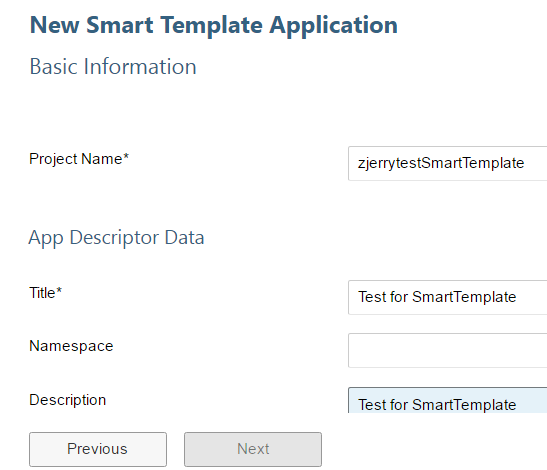Click the required asterisk beside Title
The height and width of the screenshot is (470, 547).
[59, 290]
